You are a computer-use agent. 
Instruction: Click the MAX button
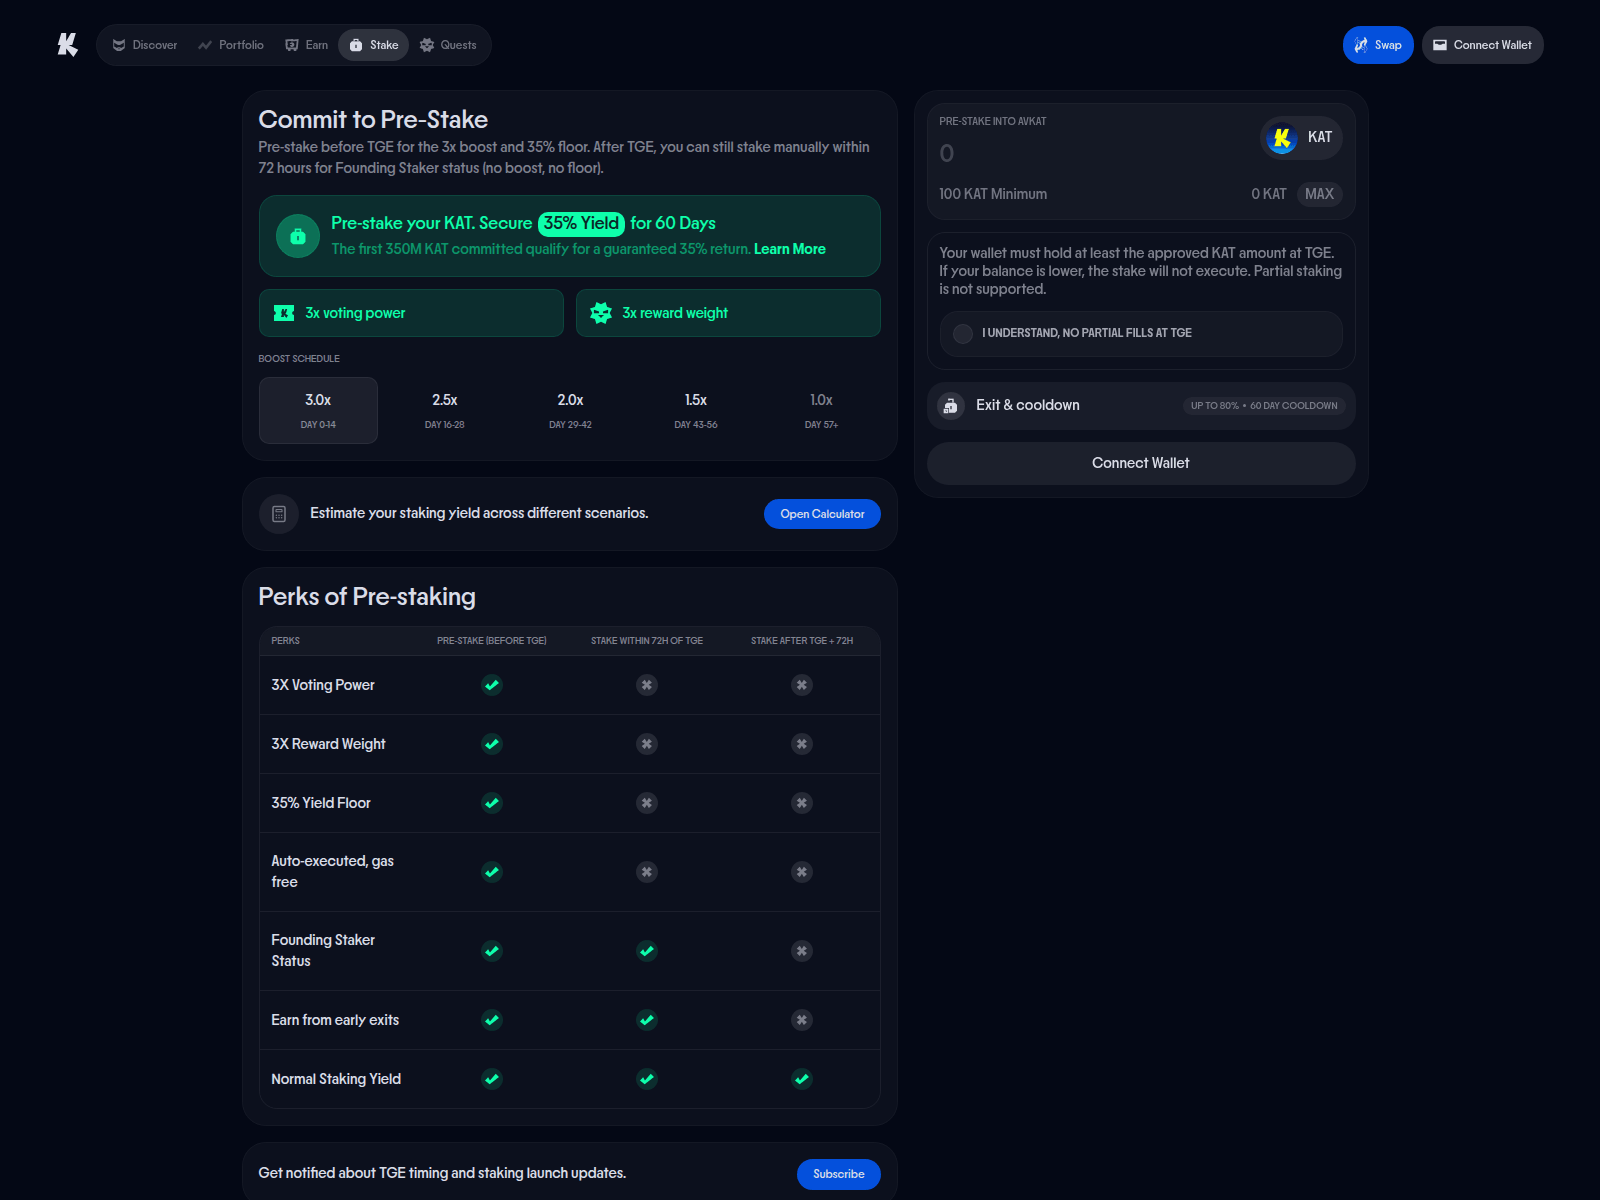click(x=1319, y=194)
